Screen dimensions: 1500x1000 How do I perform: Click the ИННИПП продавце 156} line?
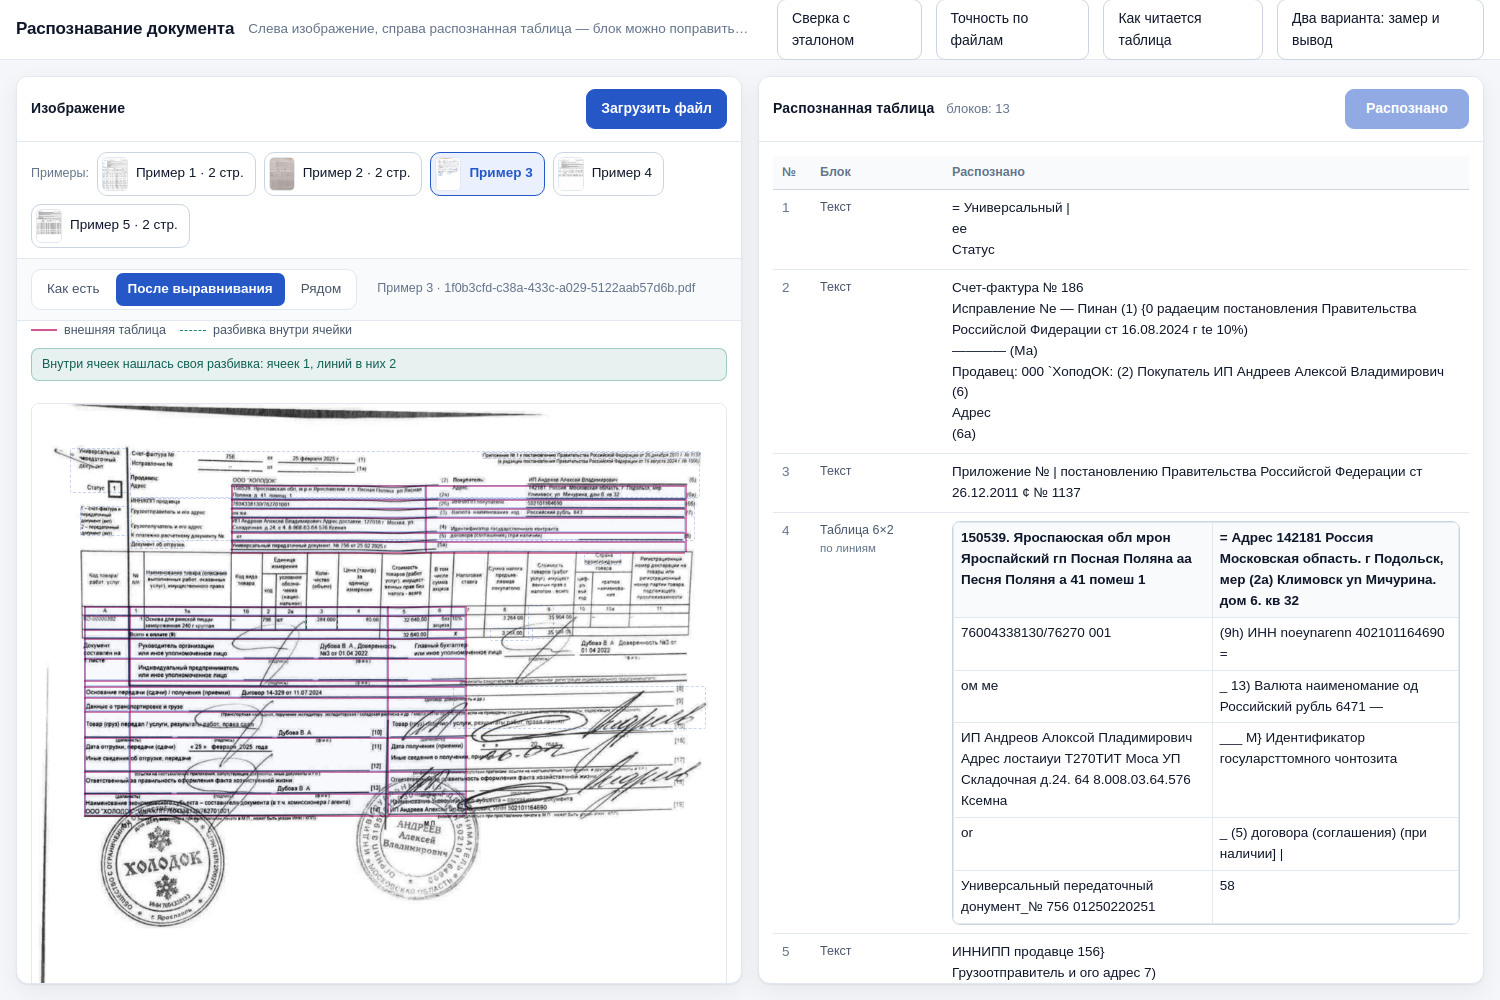[1028, 952]
